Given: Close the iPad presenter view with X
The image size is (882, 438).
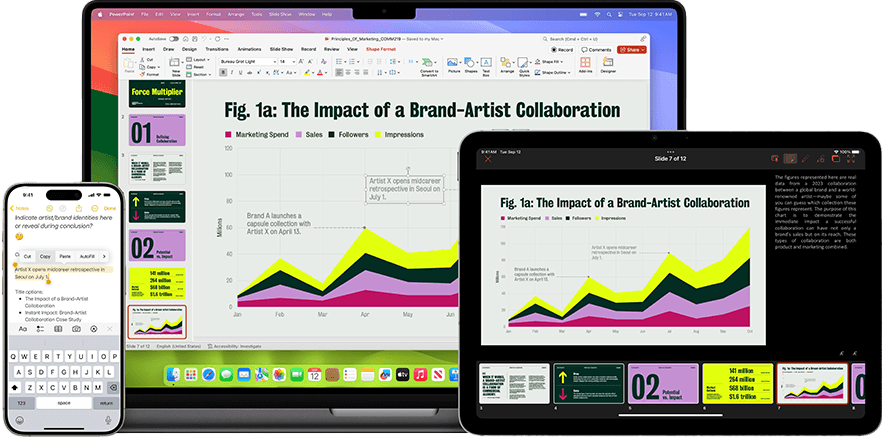Looking at the screenshot, I should click(x=488, y=158).
